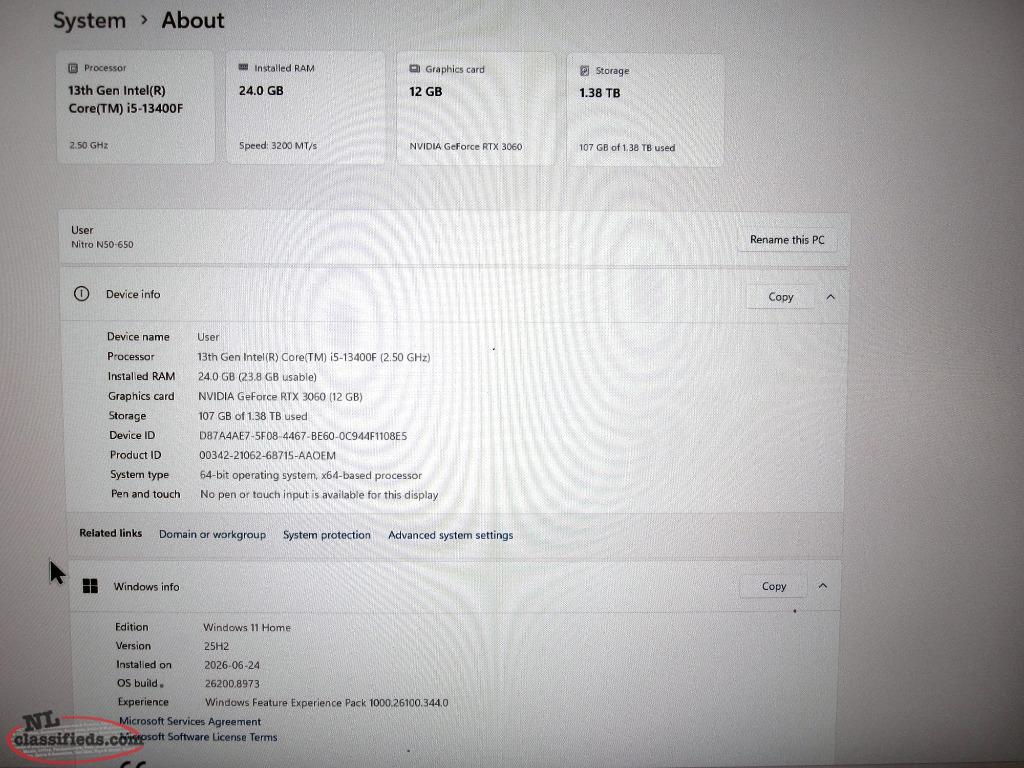The width and height of the screenshot is (1024, 768).
Task: Click Rename this PC button
Action: coord(787,240)
